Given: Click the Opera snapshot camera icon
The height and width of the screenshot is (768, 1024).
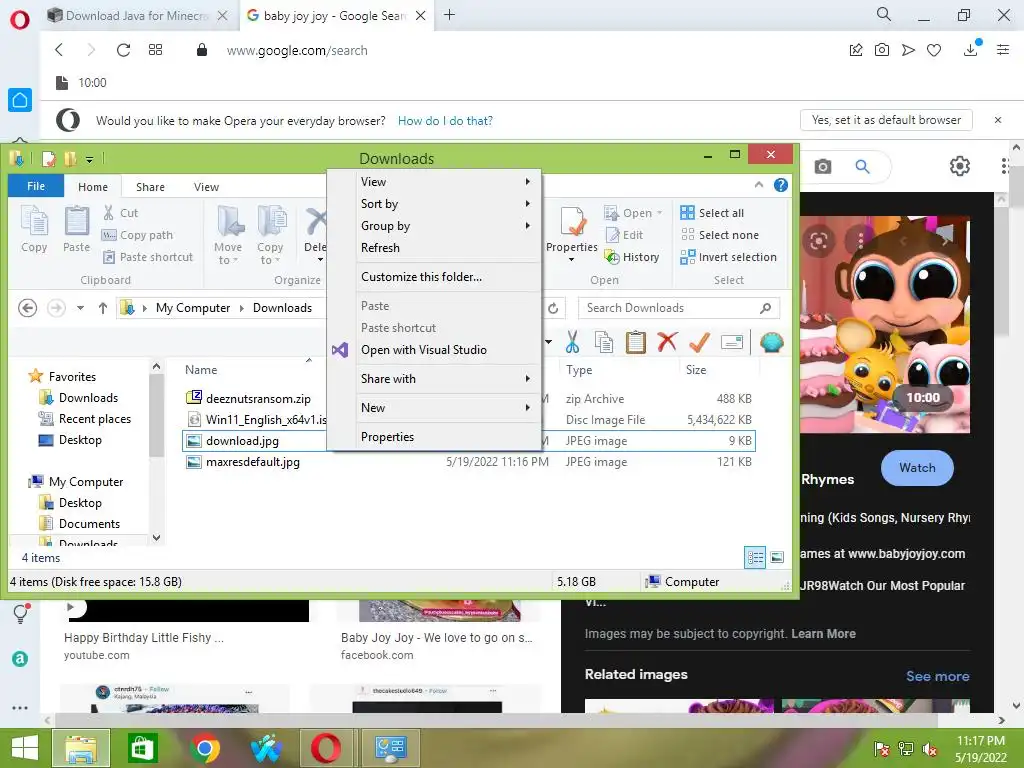Looking at the screenshot, I should 882,50.
